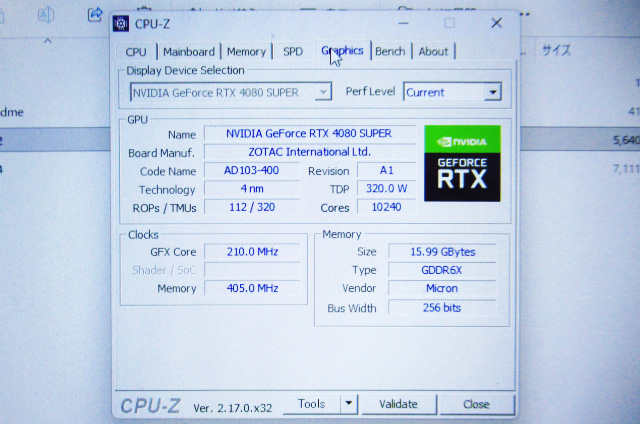Click the Close button at bottom
The image size is (640, 424).
tap(476, 404)
